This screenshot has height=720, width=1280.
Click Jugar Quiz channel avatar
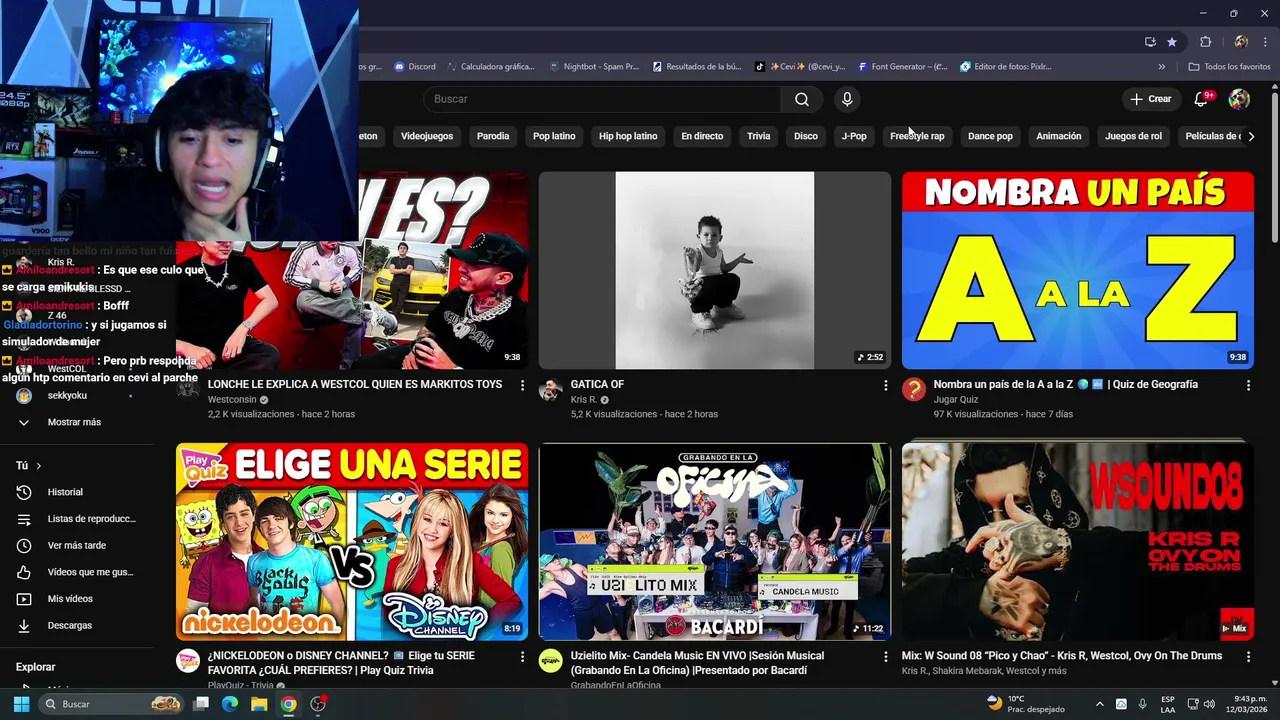(x=913, y=390)
